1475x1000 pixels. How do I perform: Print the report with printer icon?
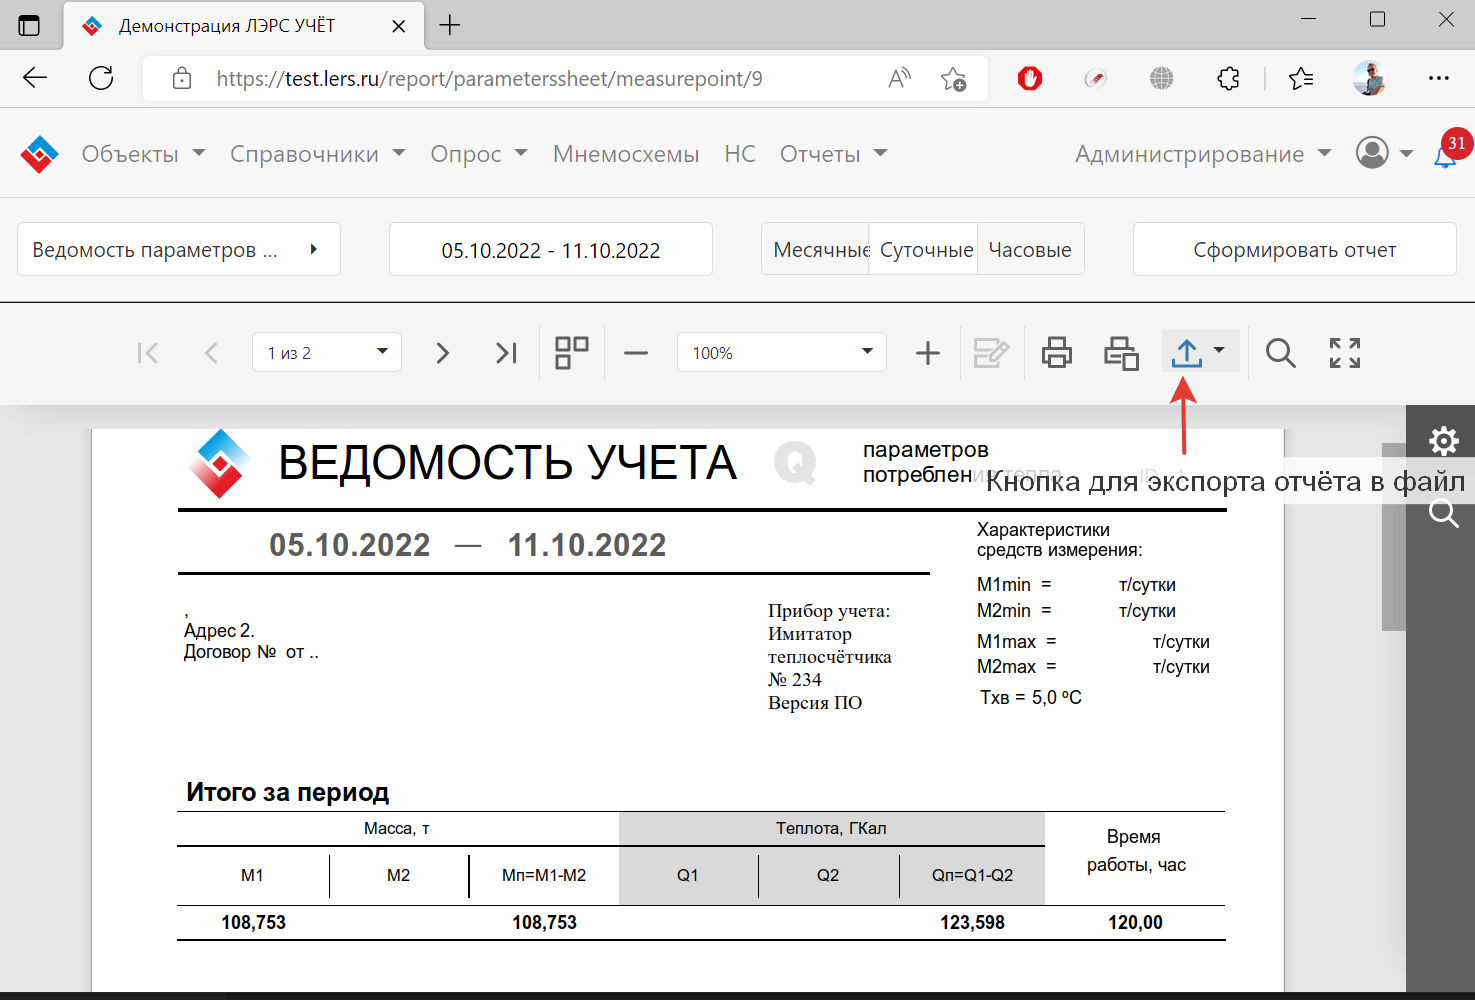(1057, 353)
